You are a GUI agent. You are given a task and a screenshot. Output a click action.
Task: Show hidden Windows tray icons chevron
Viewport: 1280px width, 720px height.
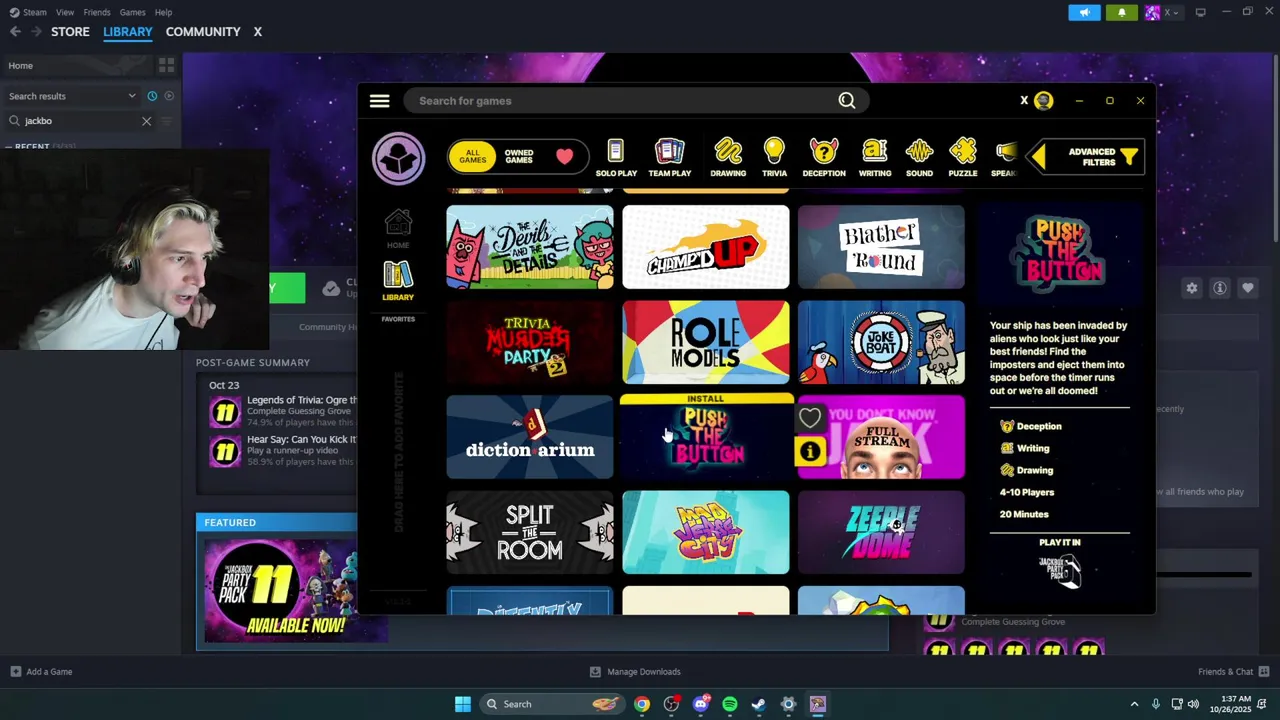[1134, 704]
